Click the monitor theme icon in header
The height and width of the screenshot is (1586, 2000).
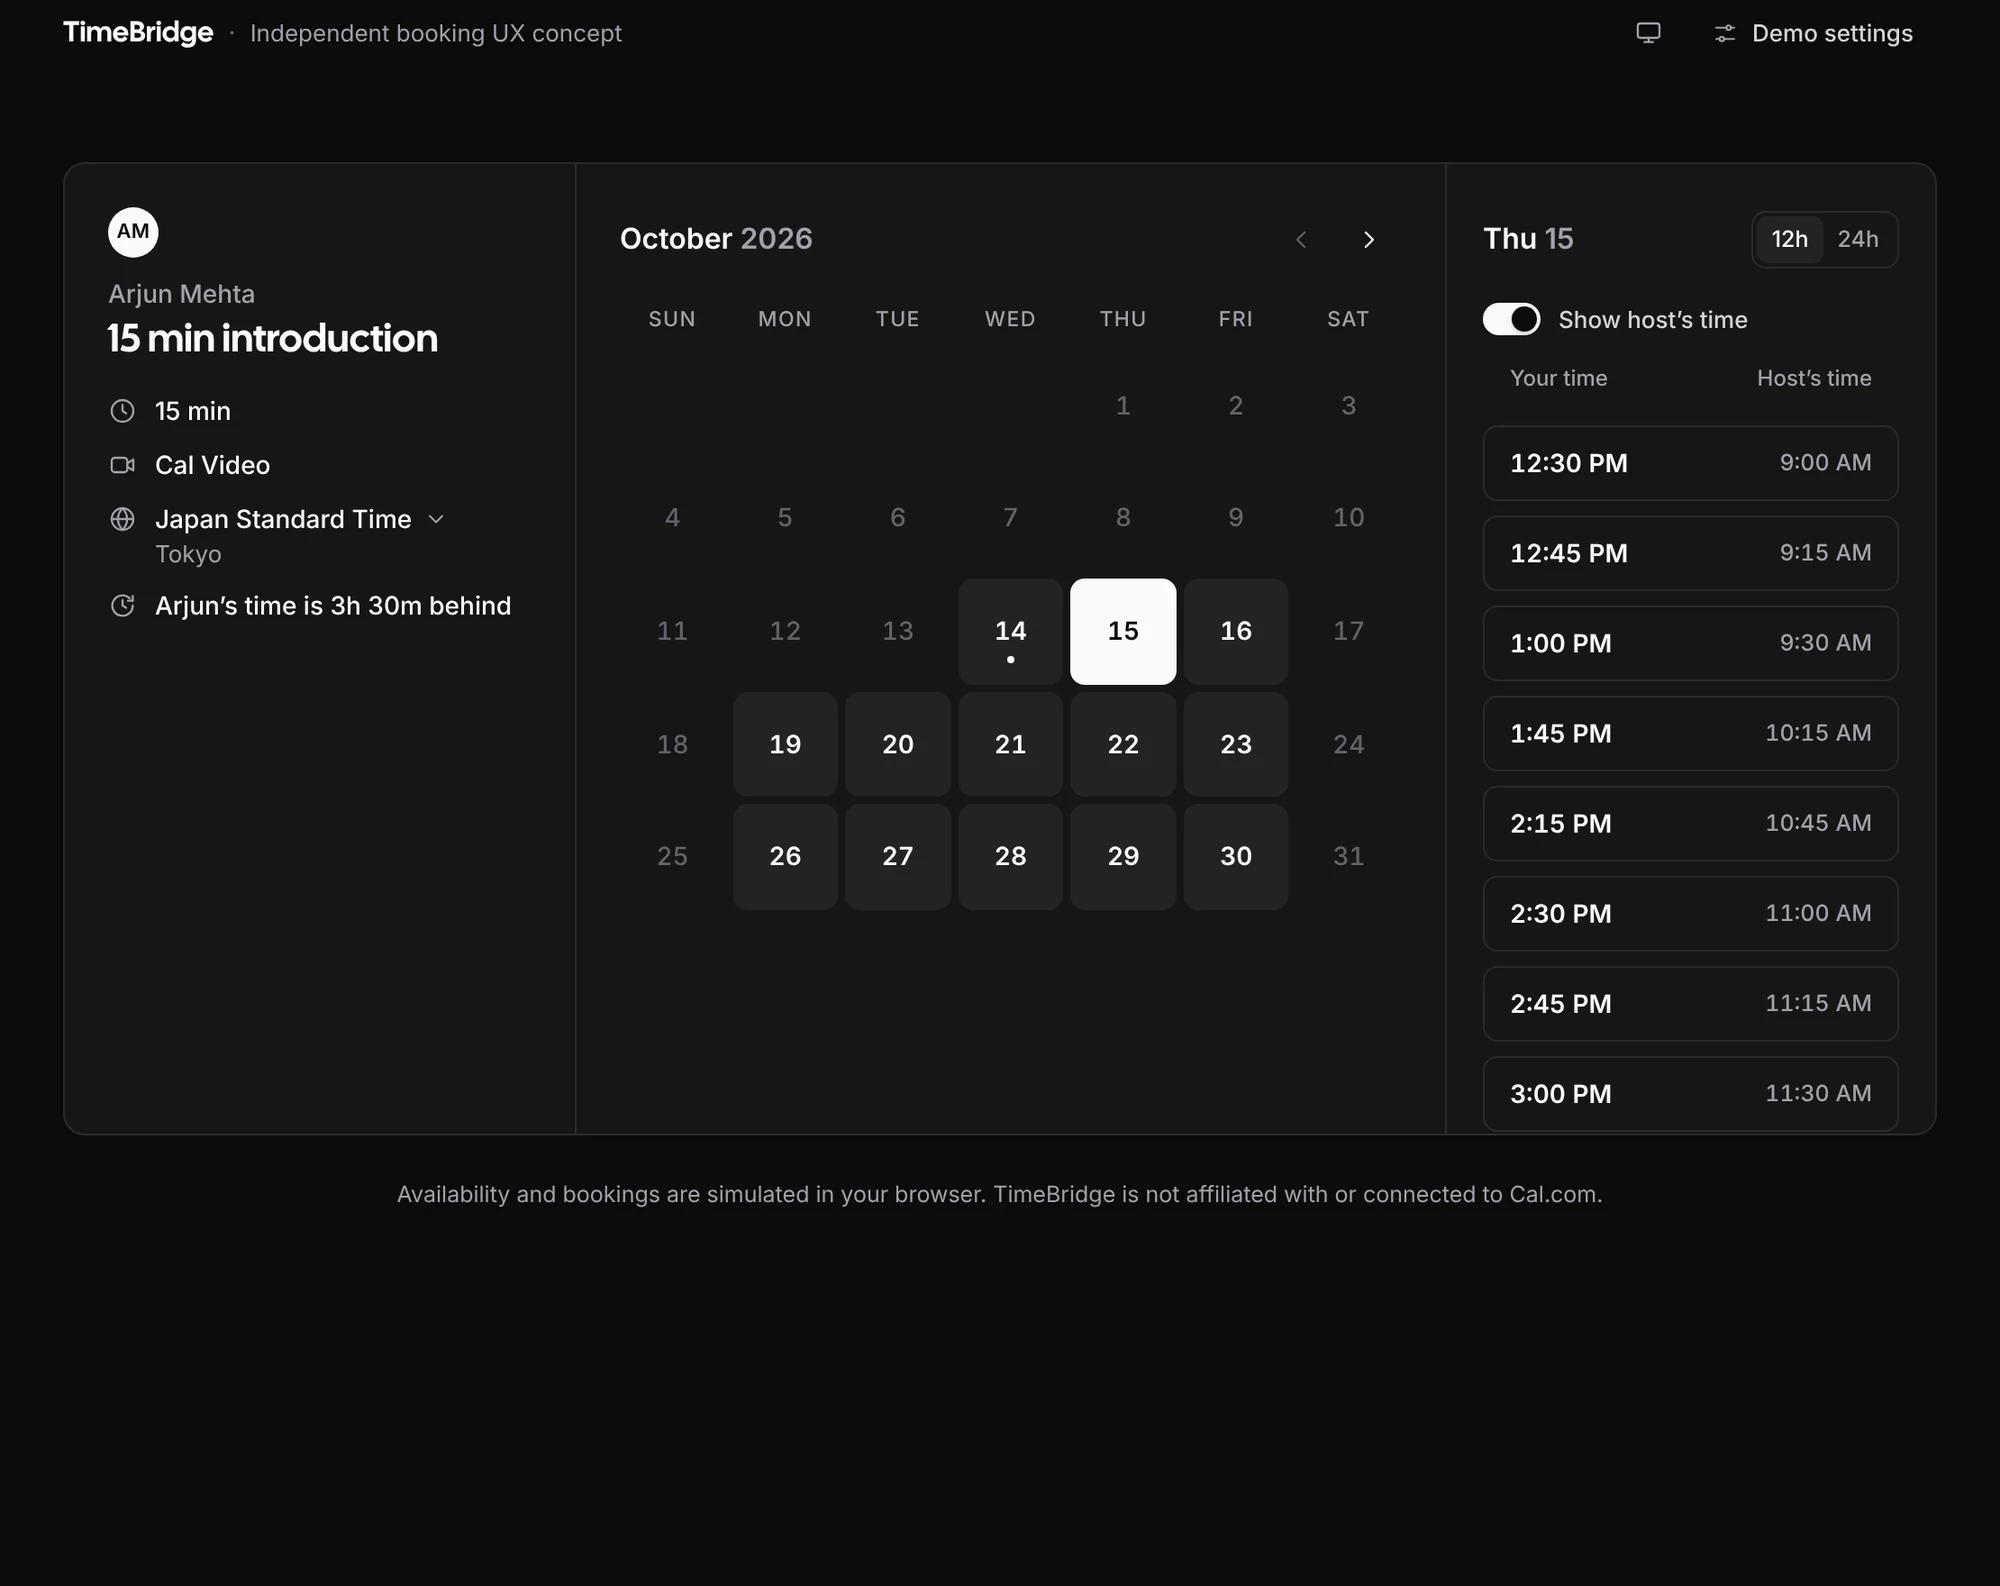pyautogui.click(x=1648, y=33)
